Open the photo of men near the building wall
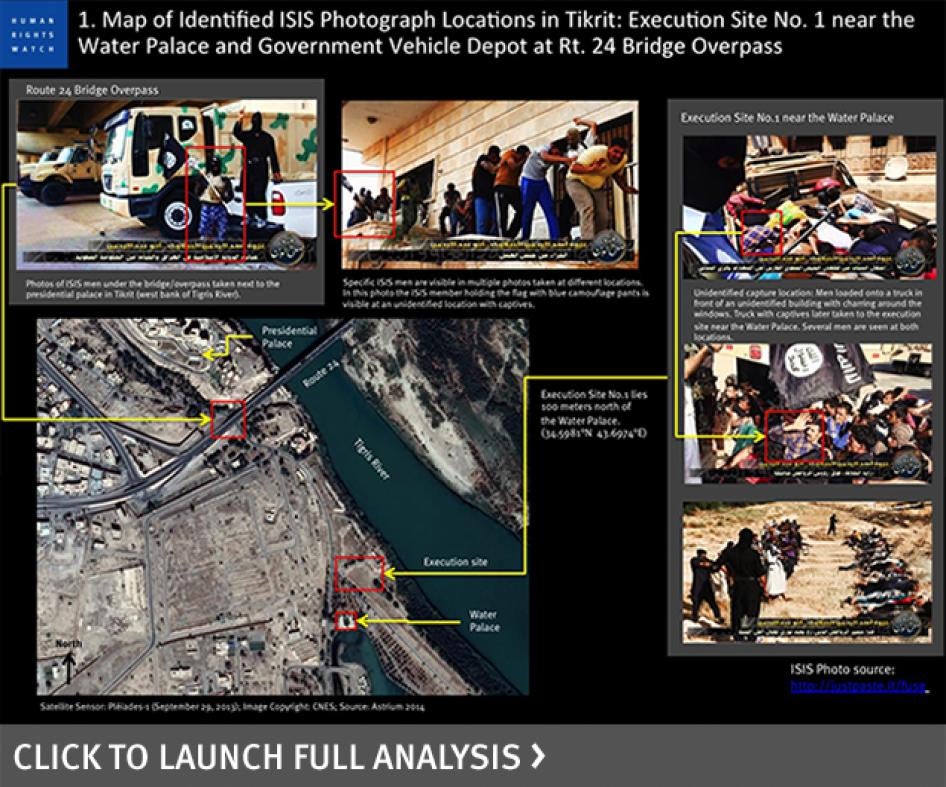The height and width of the screenshot is (787, 946). click(x=489, y=184)
